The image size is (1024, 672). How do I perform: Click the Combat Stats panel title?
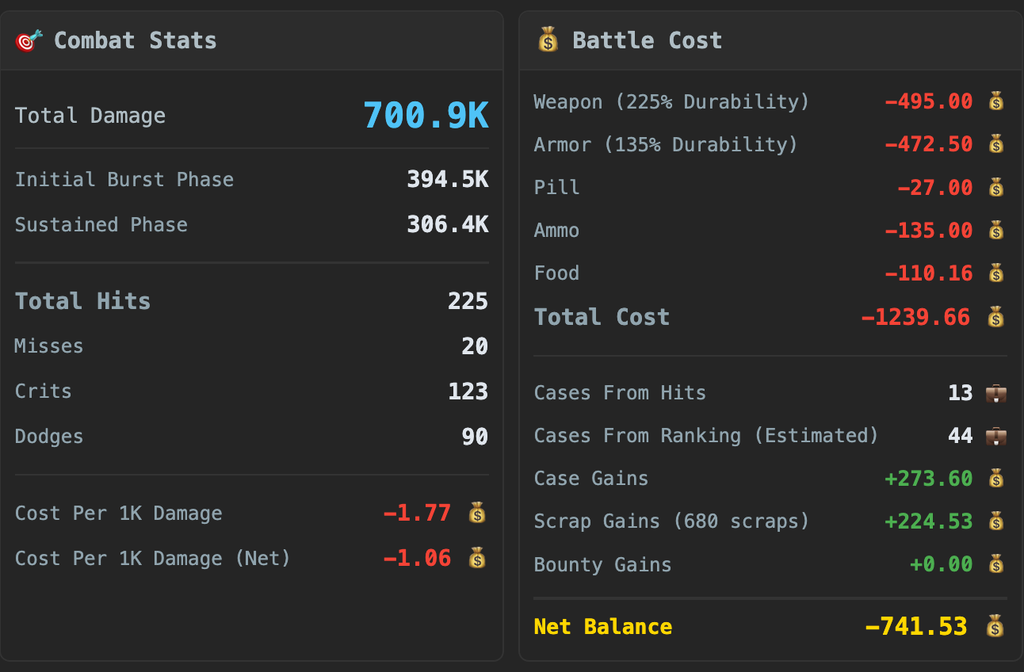tap(135, 40)
